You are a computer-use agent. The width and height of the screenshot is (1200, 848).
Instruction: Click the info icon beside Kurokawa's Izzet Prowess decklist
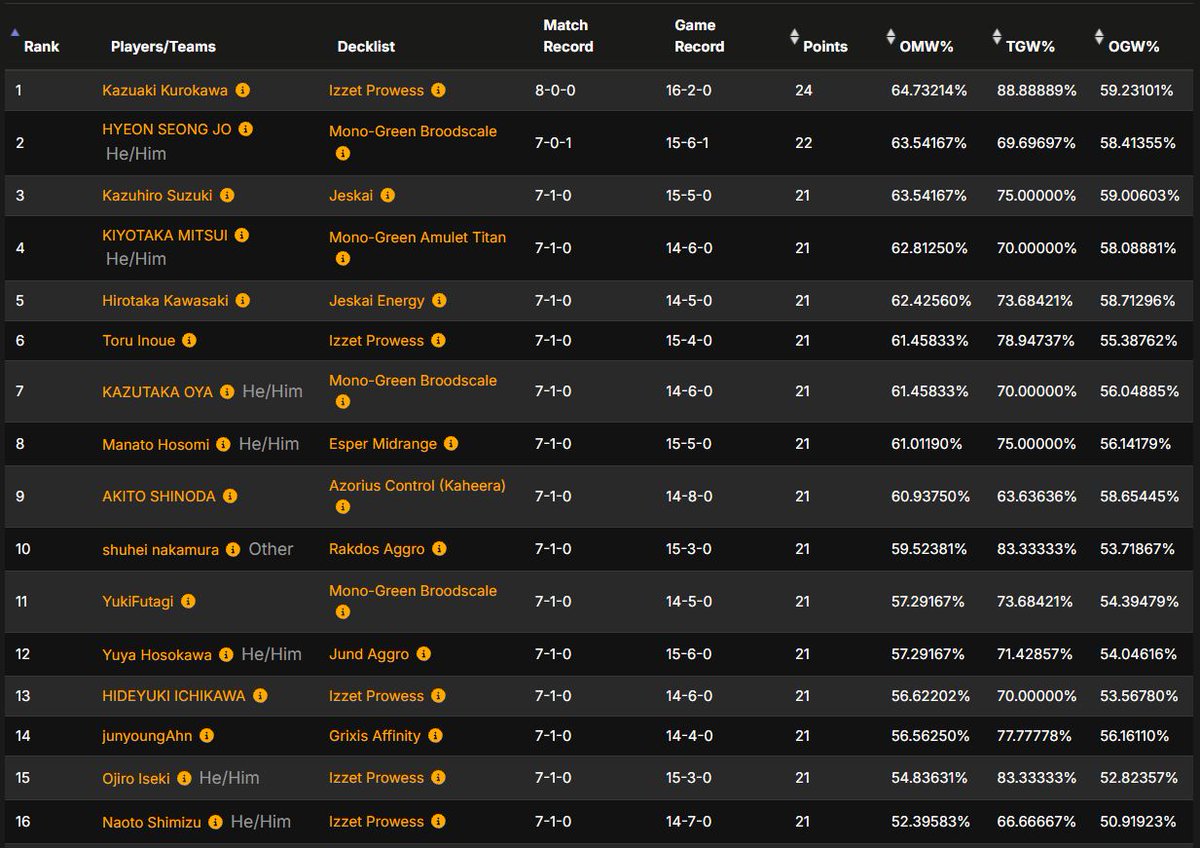[x=438, y=90]
